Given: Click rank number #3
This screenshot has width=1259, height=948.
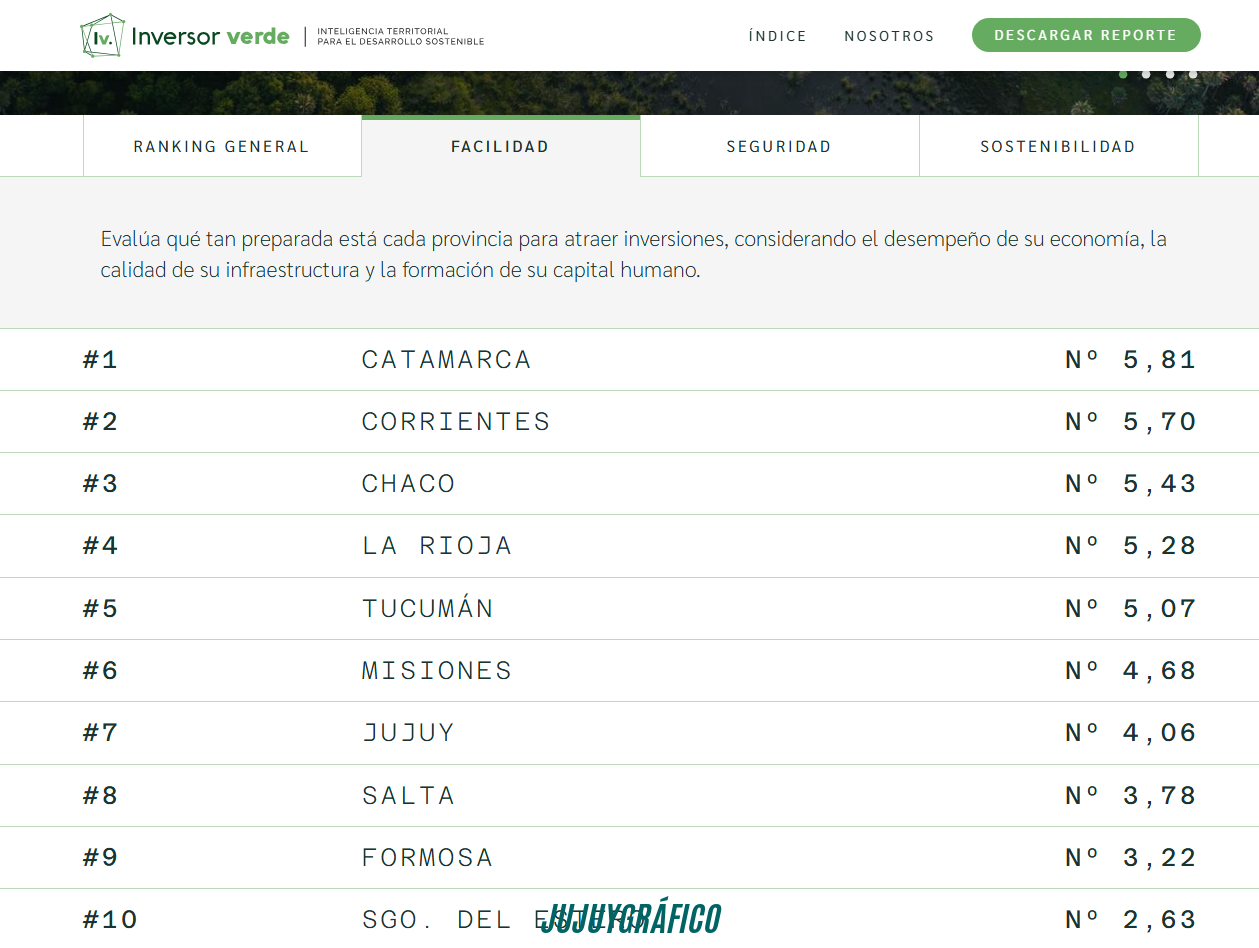Looking at the screenshot, I should pos(100,484).
